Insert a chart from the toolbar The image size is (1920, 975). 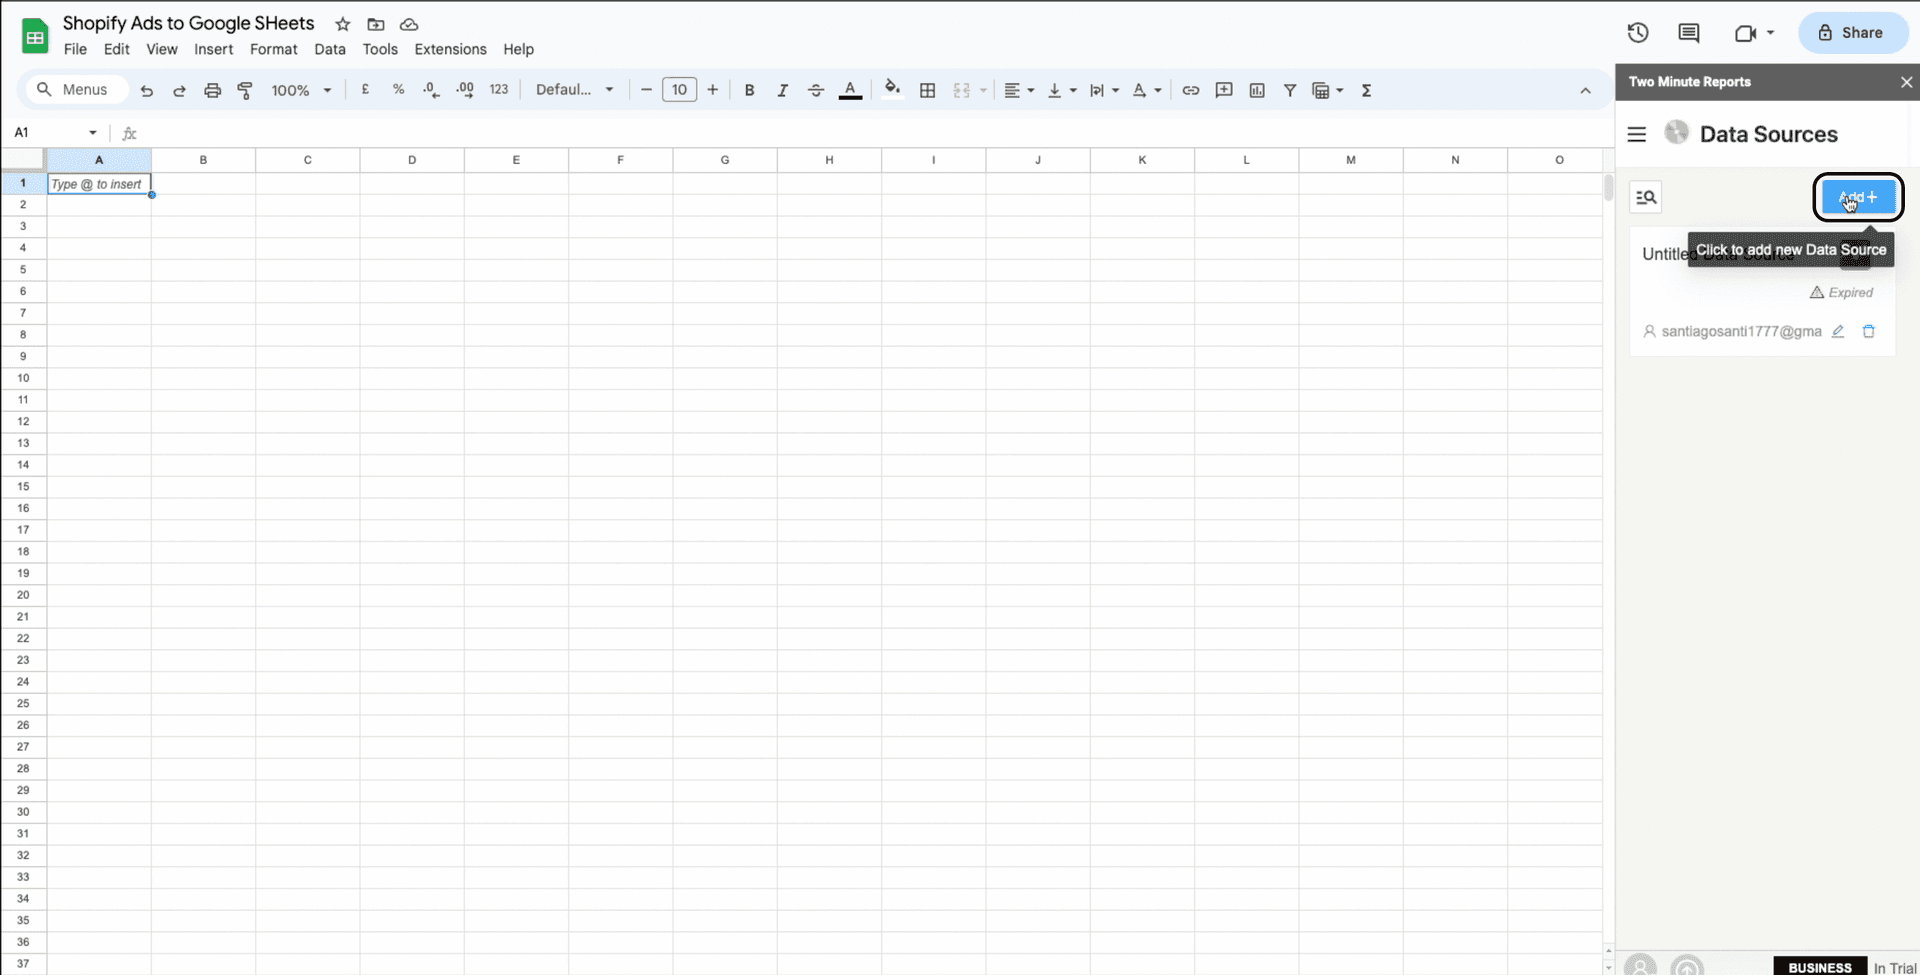[x=1257, y=90]
